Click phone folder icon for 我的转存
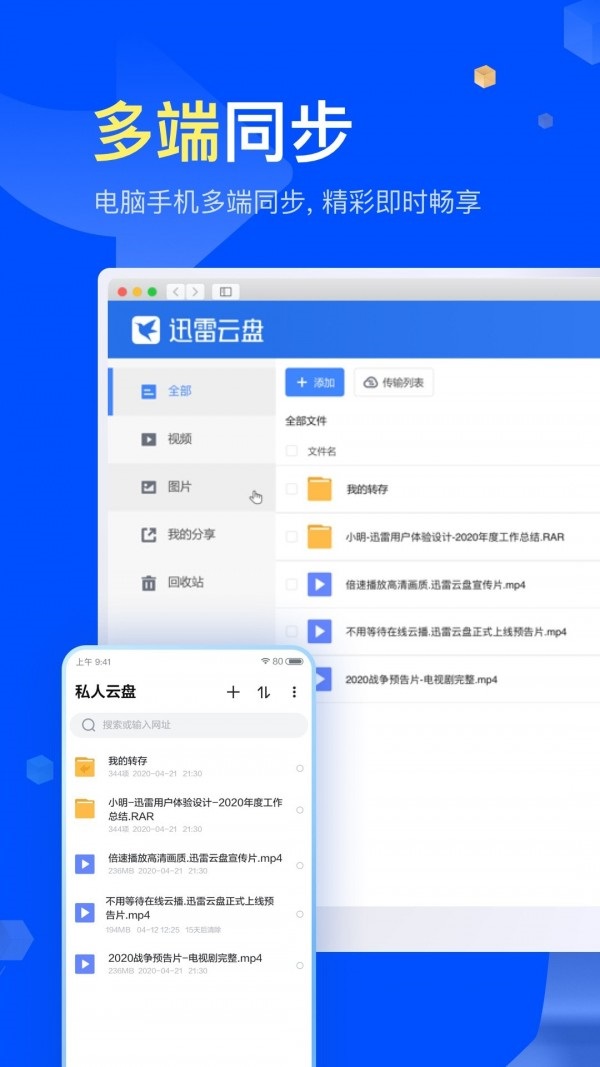The width and height of the screenshot is (600, 1067). 84,767
